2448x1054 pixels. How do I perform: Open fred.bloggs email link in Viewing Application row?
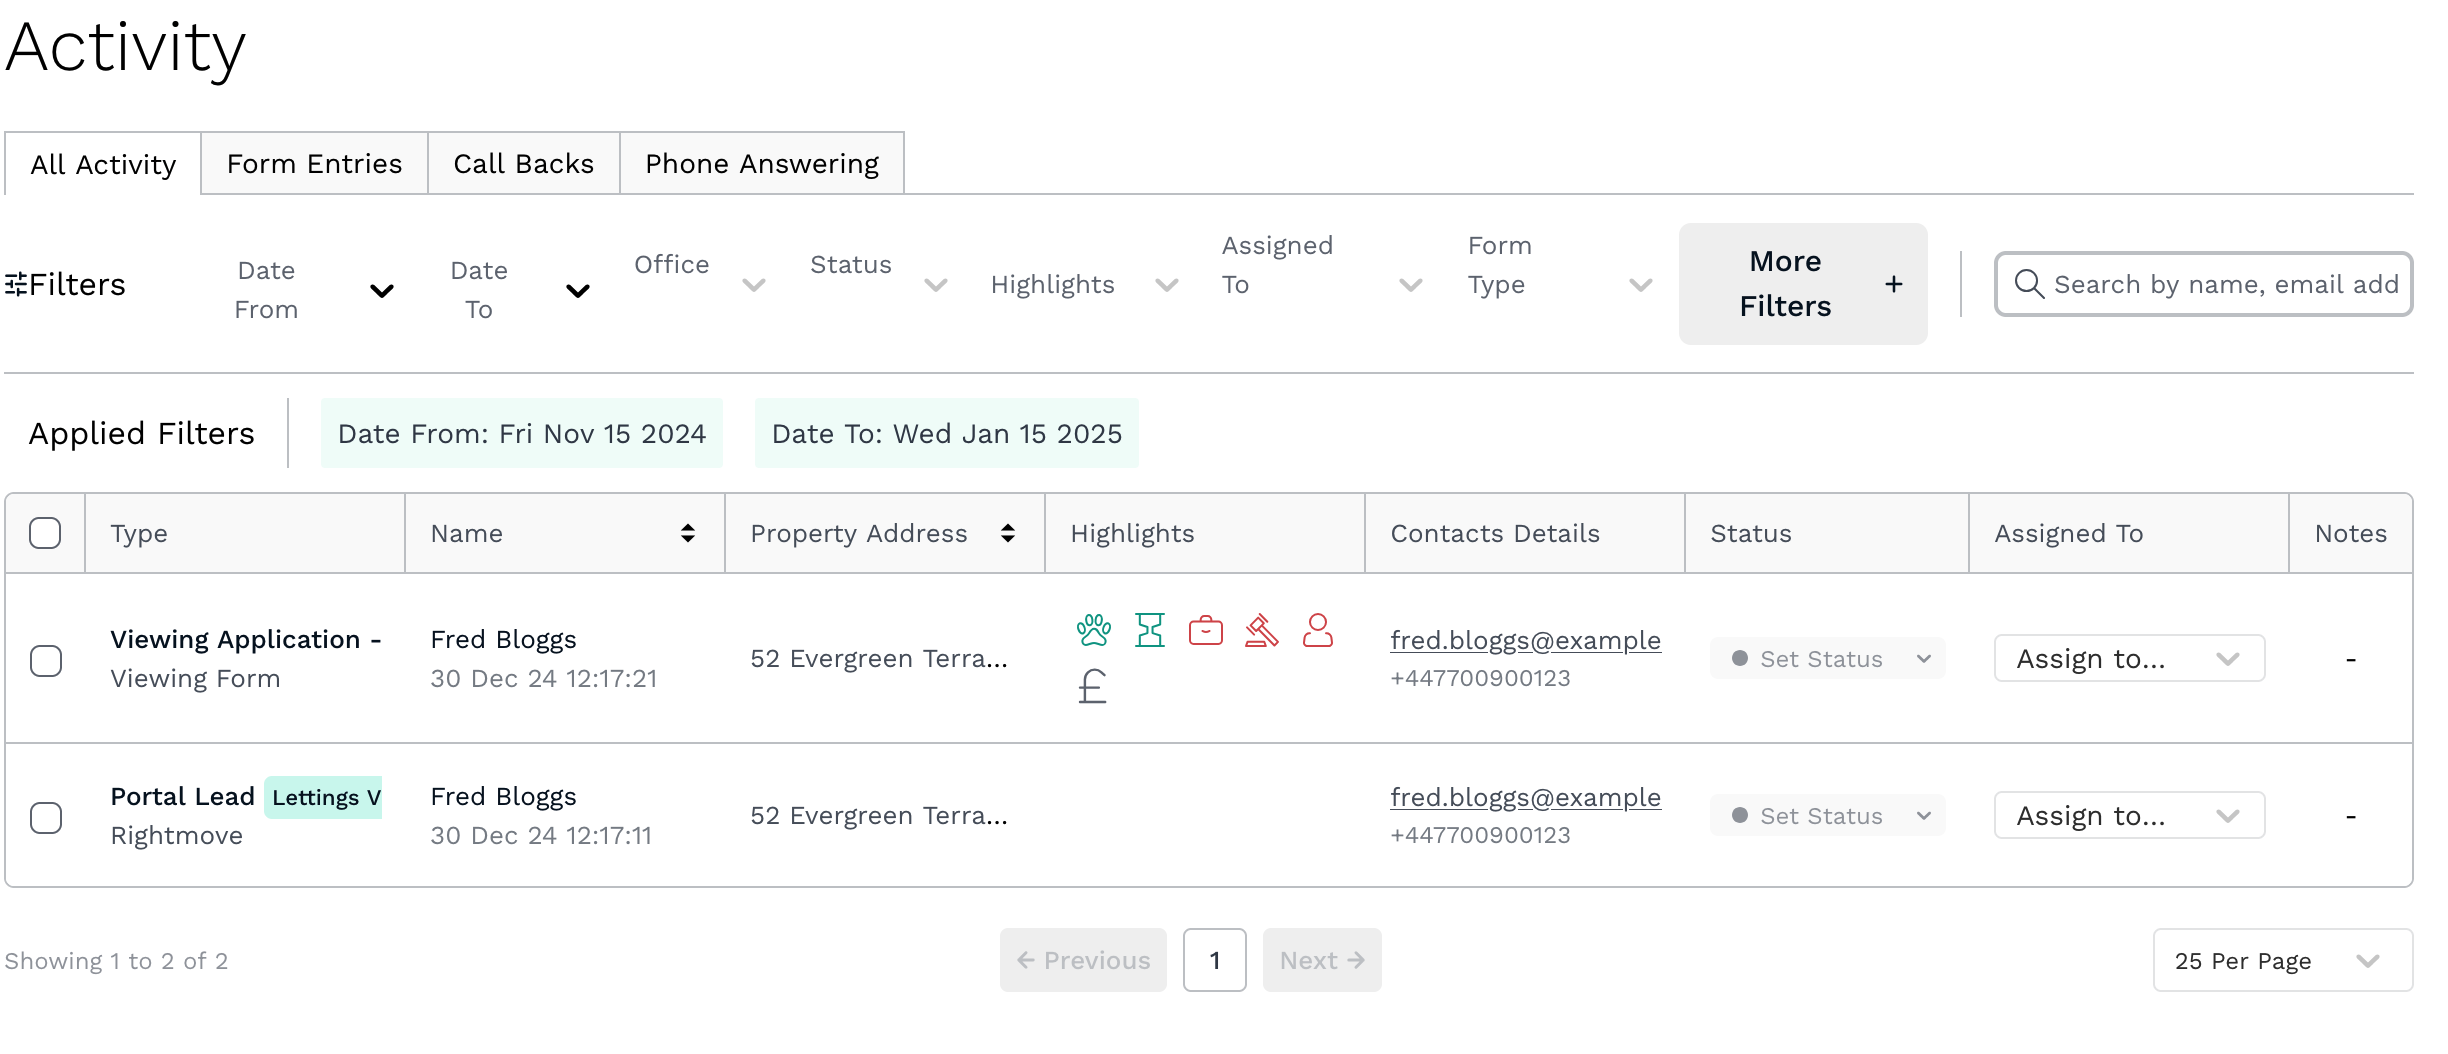tap(1525, 640)
